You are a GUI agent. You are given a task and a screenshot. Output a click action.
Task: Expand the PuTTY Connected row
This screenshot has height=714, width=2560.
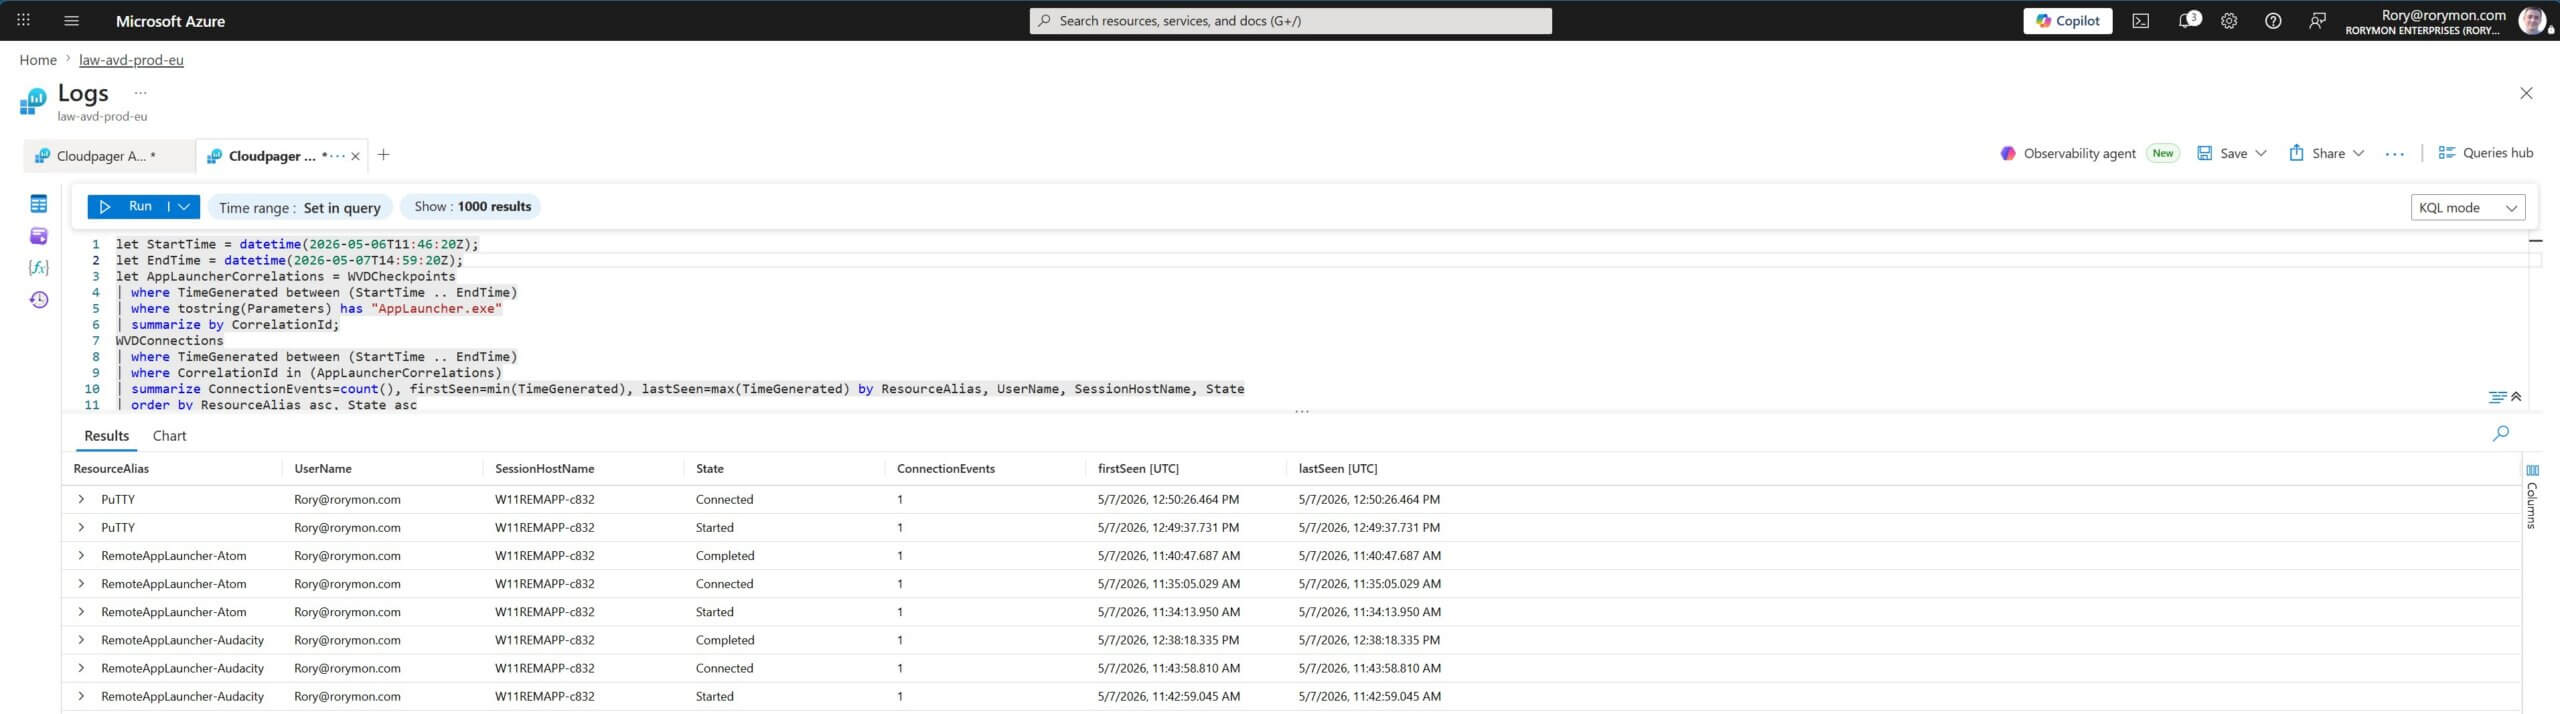pos(81,499)
